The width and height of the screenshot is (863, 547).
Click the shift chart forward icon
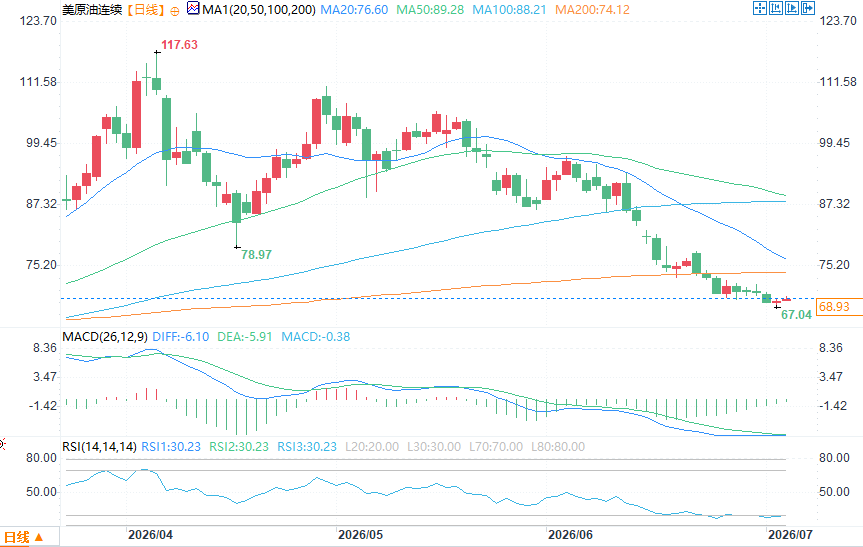coord(792,8)
